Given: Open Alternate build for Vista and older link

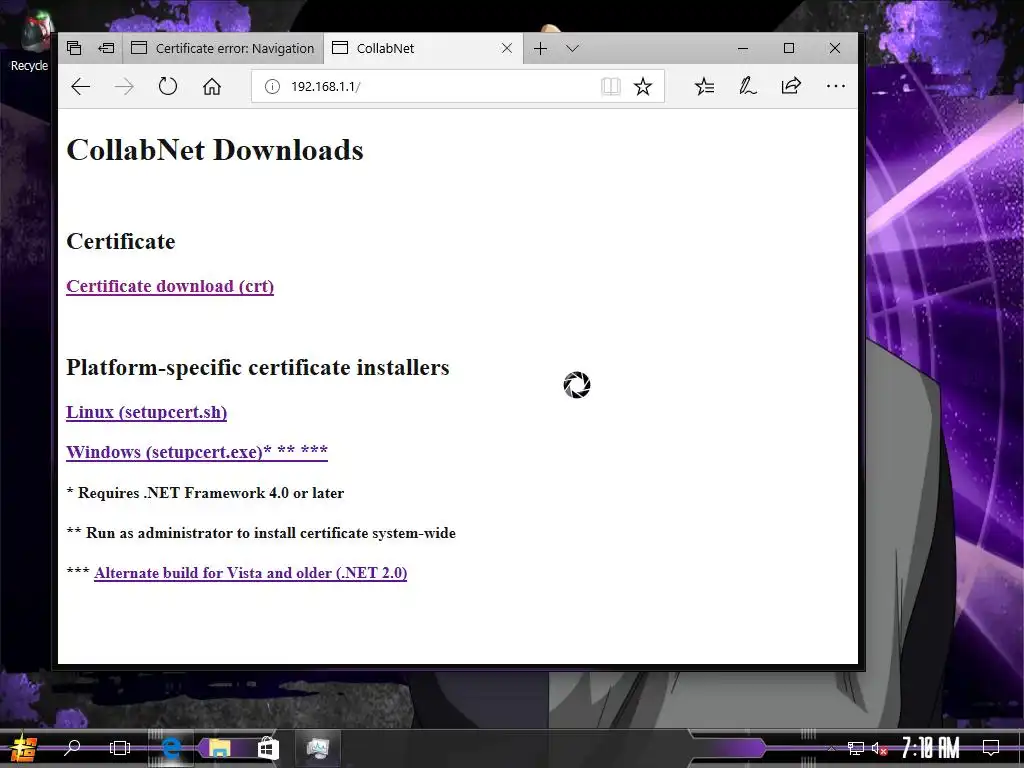Looking at the screenshot, I should coord(250,573).
